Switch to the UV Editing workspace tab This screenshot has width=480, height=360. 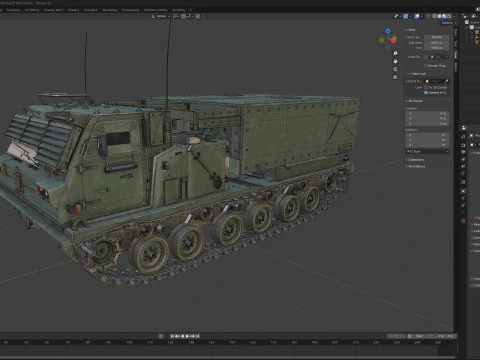click(x=32, y=10)
